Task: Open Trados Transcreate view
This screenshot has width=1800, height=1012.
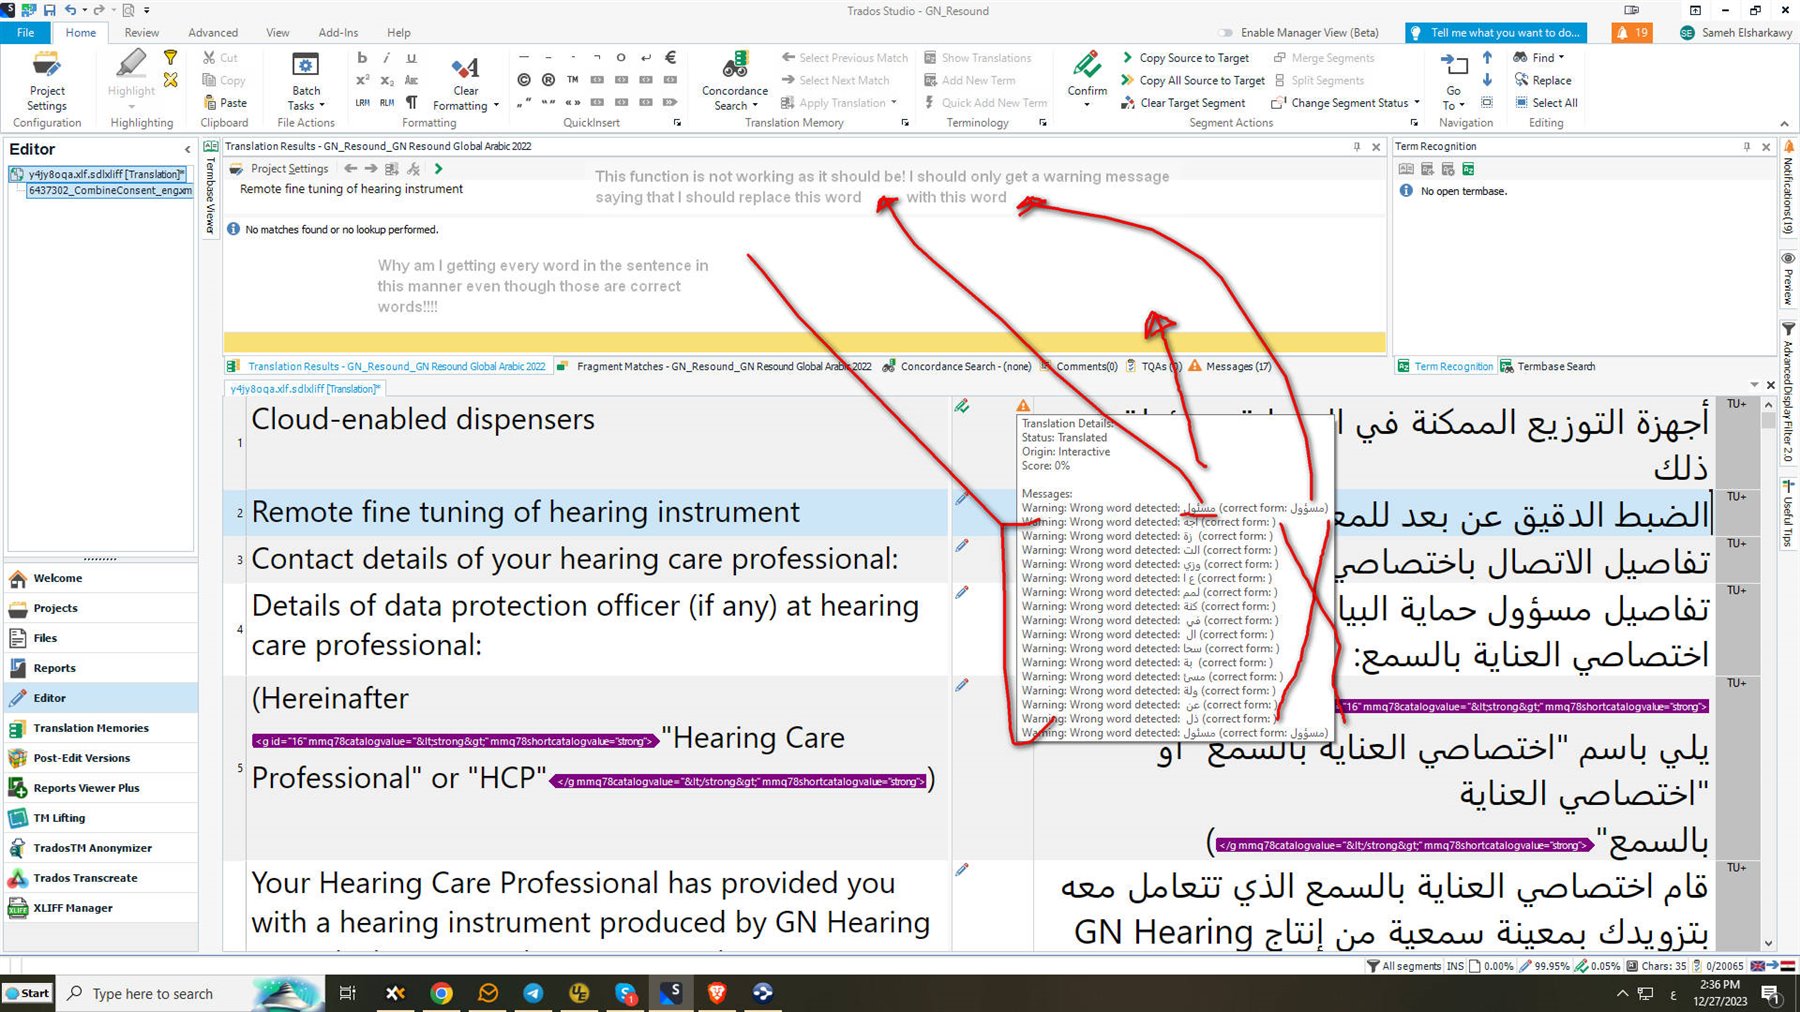Action: (100, 878)
